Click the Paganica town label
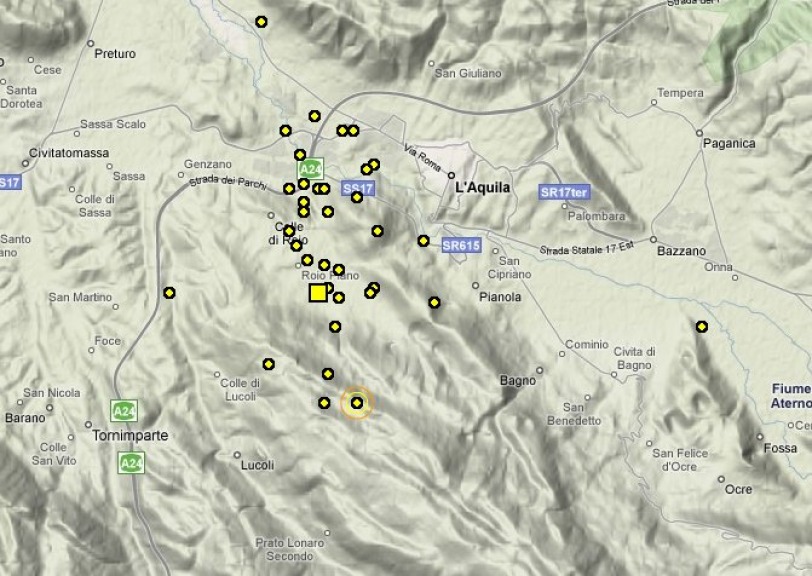This screenshot has height=576, width=812. pos(729,143)
